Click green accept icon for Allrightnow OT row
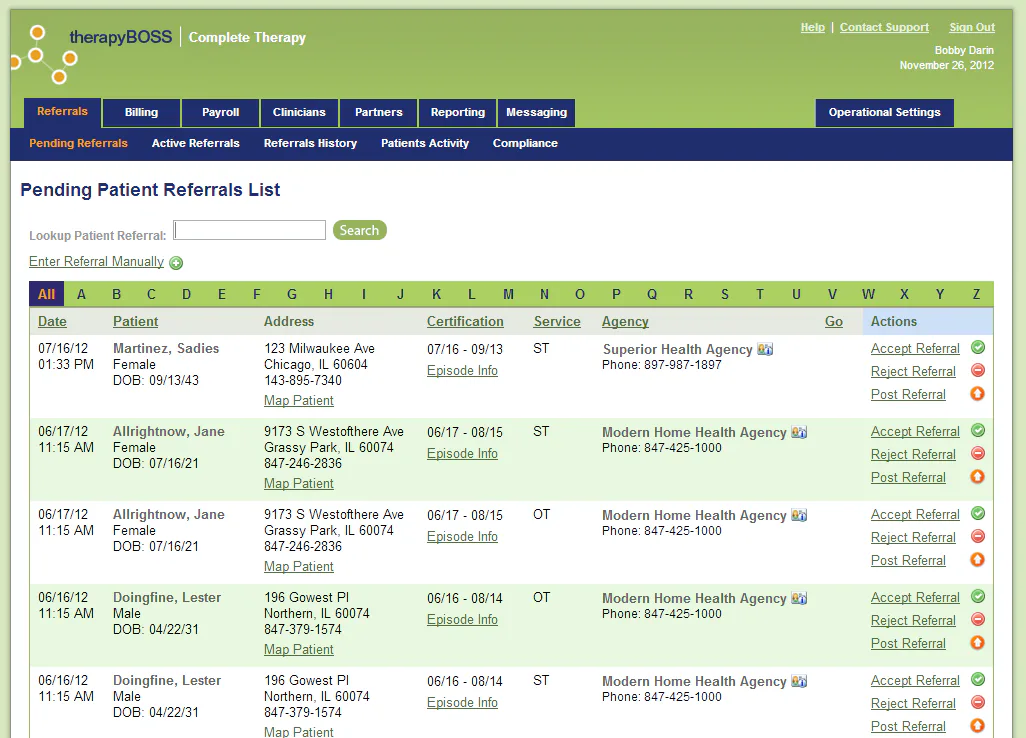This screenshot has height=738, width=1026. pyautogui.click(x=978, y=514)
